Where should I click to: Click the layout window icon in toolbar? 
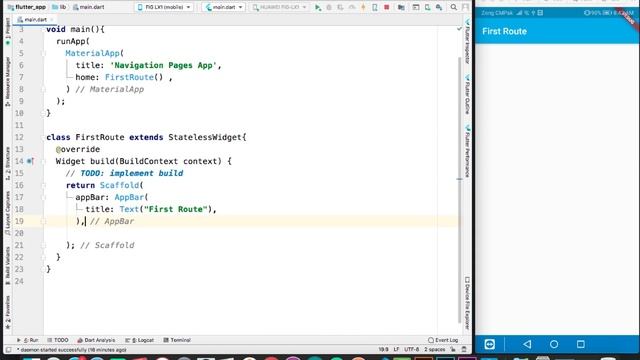tap(416, 7)
